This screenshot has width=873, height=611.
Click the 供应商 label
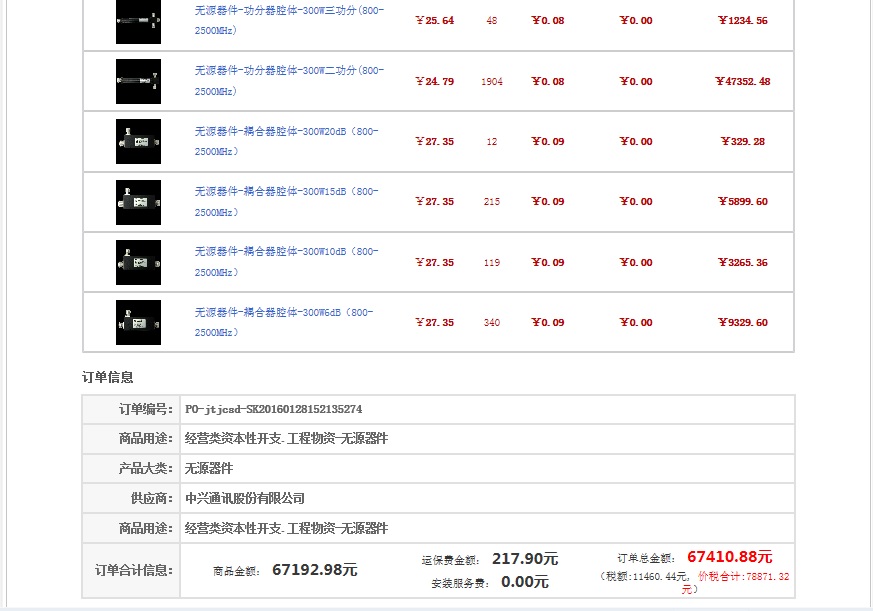(x=152, y=498)
